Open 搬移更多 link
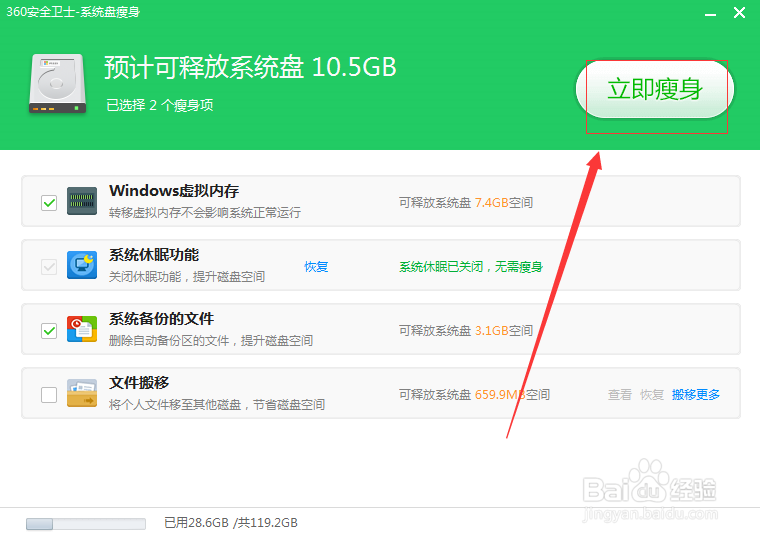This screenshot has width=760, height=540. (696, 395)
